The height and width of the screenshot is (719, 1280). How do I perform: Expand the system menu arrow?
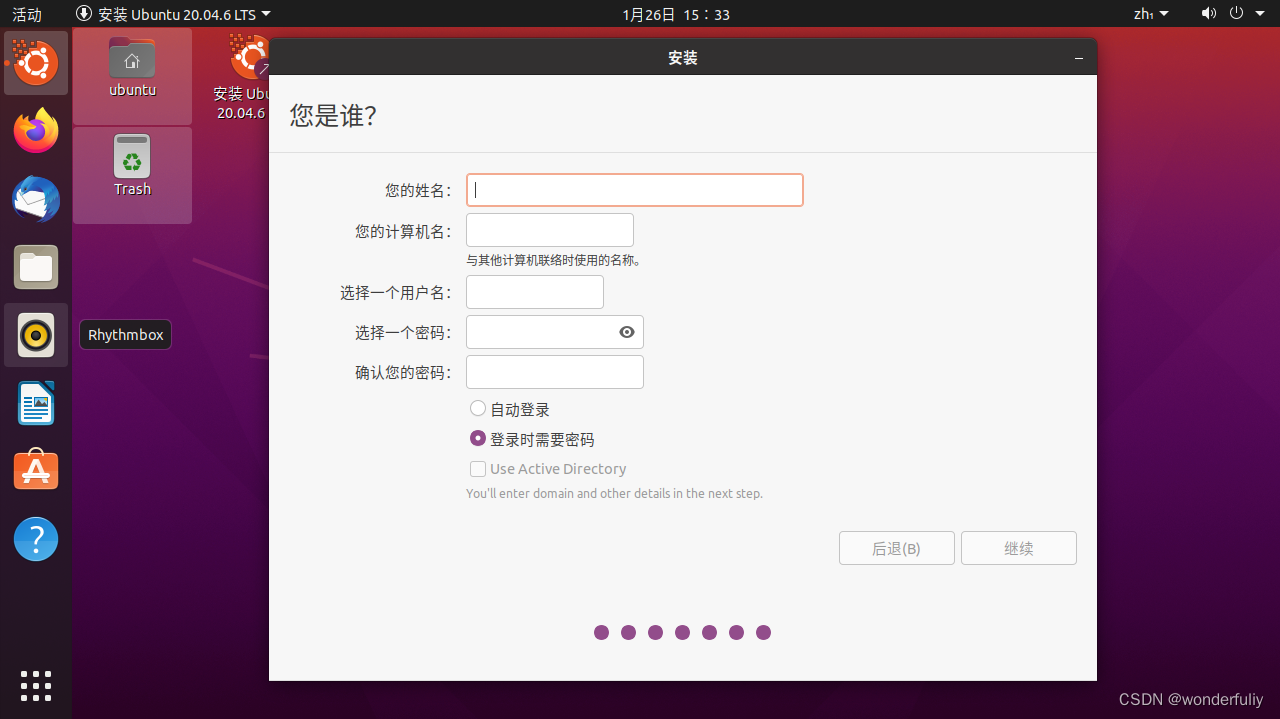tap(1260, 14)
